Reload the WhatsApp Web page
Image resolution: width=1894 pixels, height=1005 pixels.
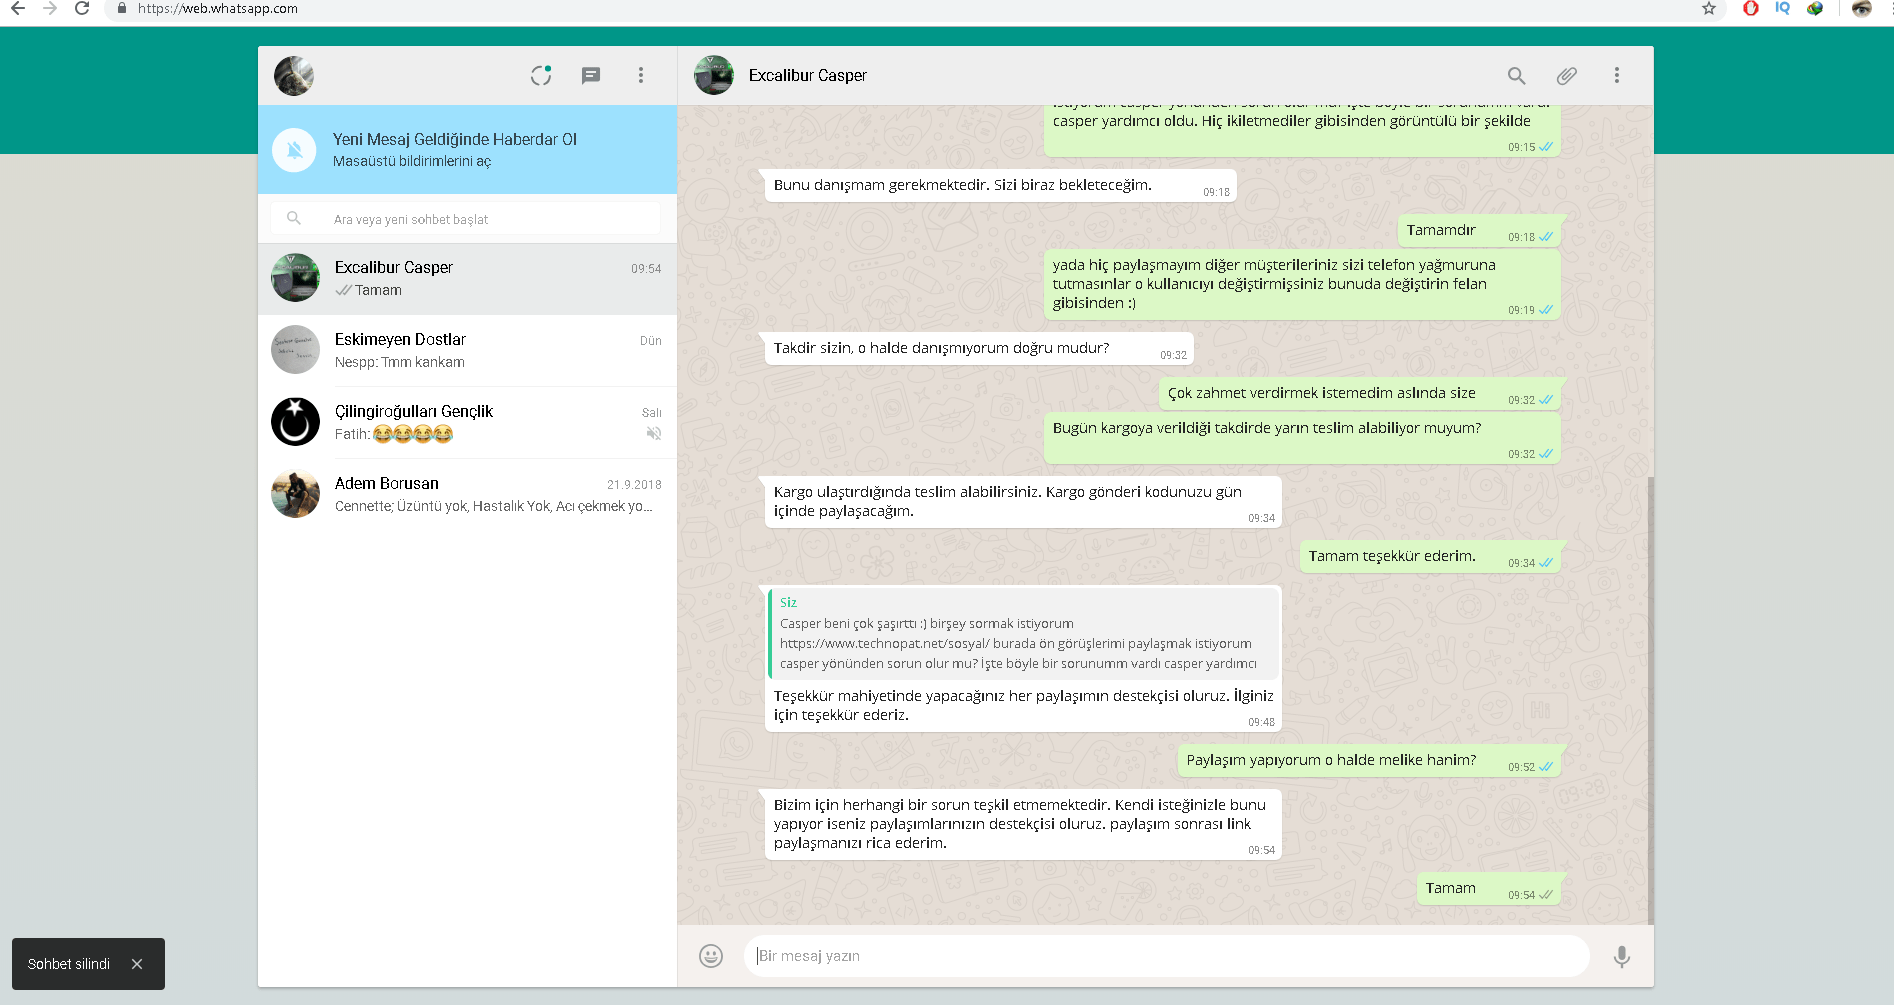tap(82, 8)
